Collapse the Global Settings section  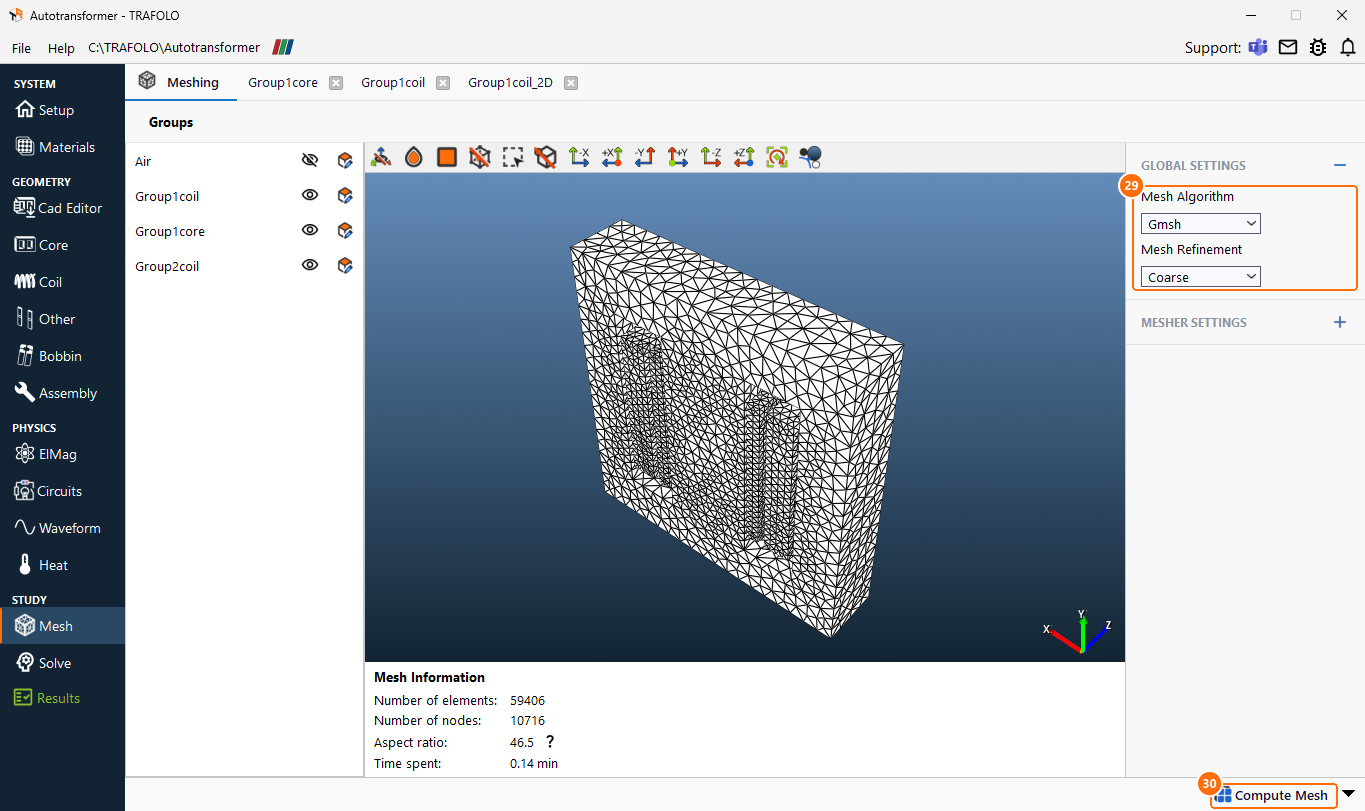[1340, 165]
